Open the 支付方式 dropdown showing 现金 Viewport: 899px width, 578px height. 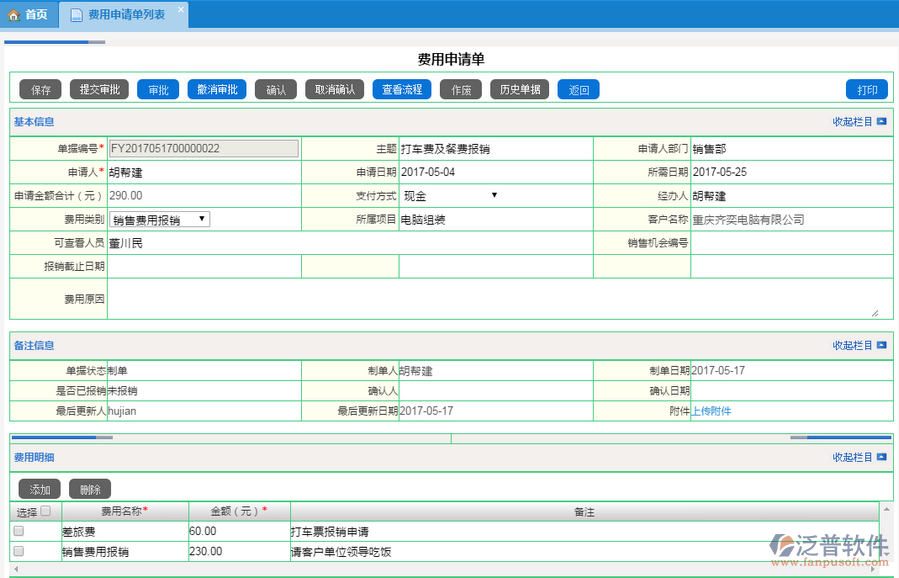coord(450,196)
